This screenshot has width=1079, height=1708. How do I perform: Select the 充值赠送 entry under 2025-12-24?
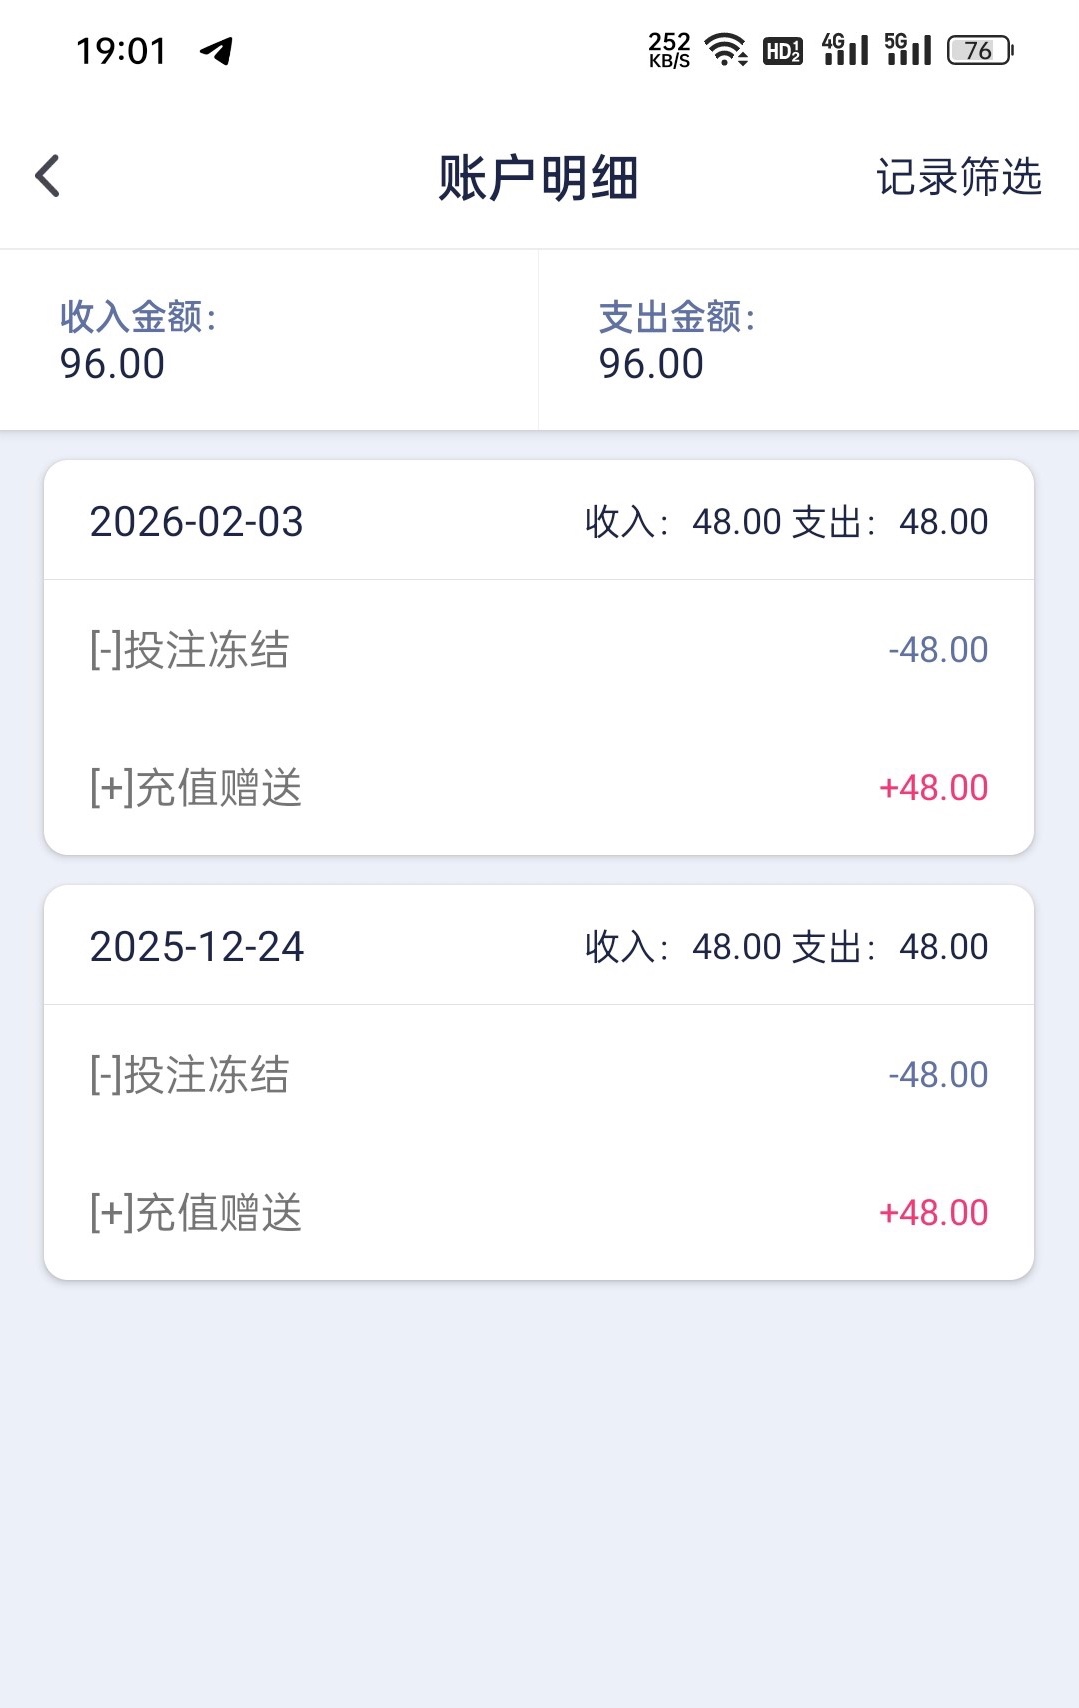tap(196, 1213)
